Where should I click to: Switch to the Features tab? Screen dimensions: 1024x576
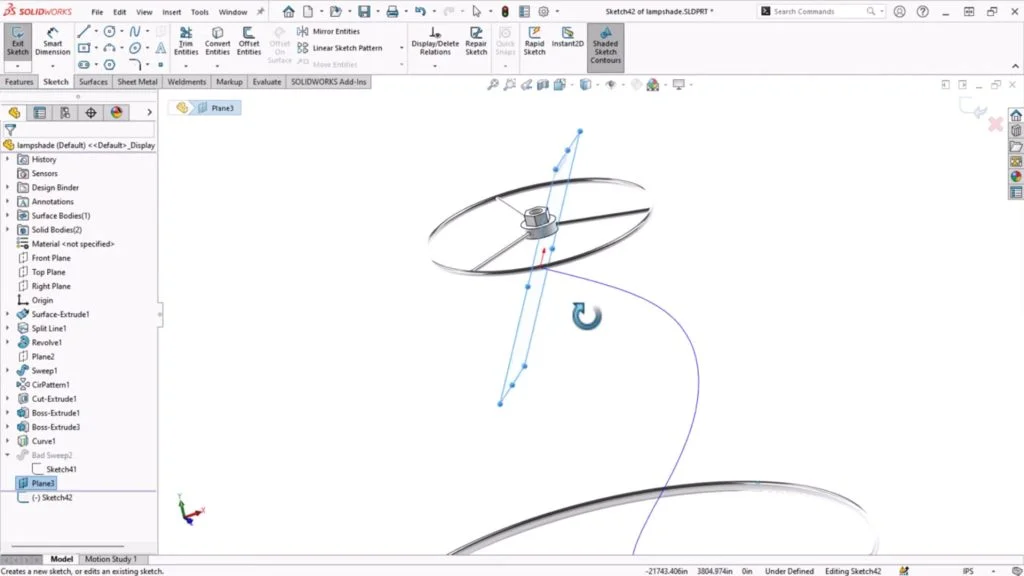coord(19,81)
